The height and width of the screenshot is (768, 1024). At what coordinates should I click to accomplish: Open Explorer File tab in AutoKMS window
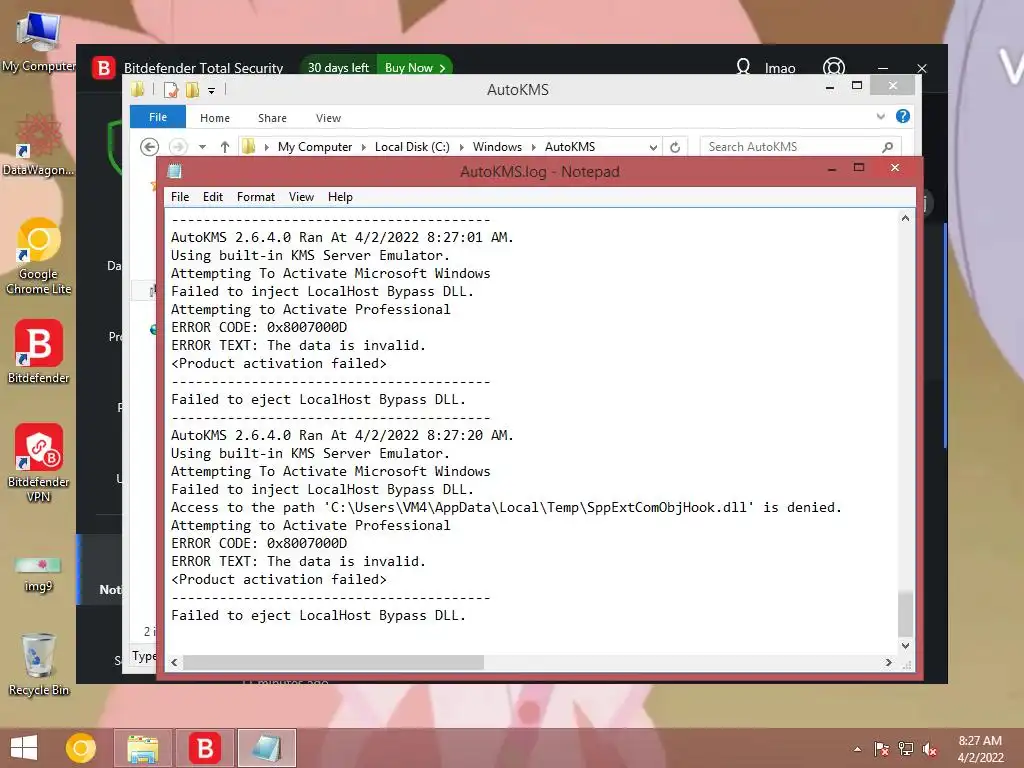[x=158, y=117]
